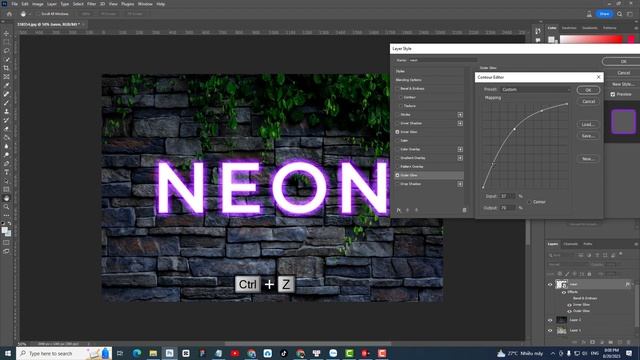Click the fx icon in Layer Style dialog

point(399,210)
